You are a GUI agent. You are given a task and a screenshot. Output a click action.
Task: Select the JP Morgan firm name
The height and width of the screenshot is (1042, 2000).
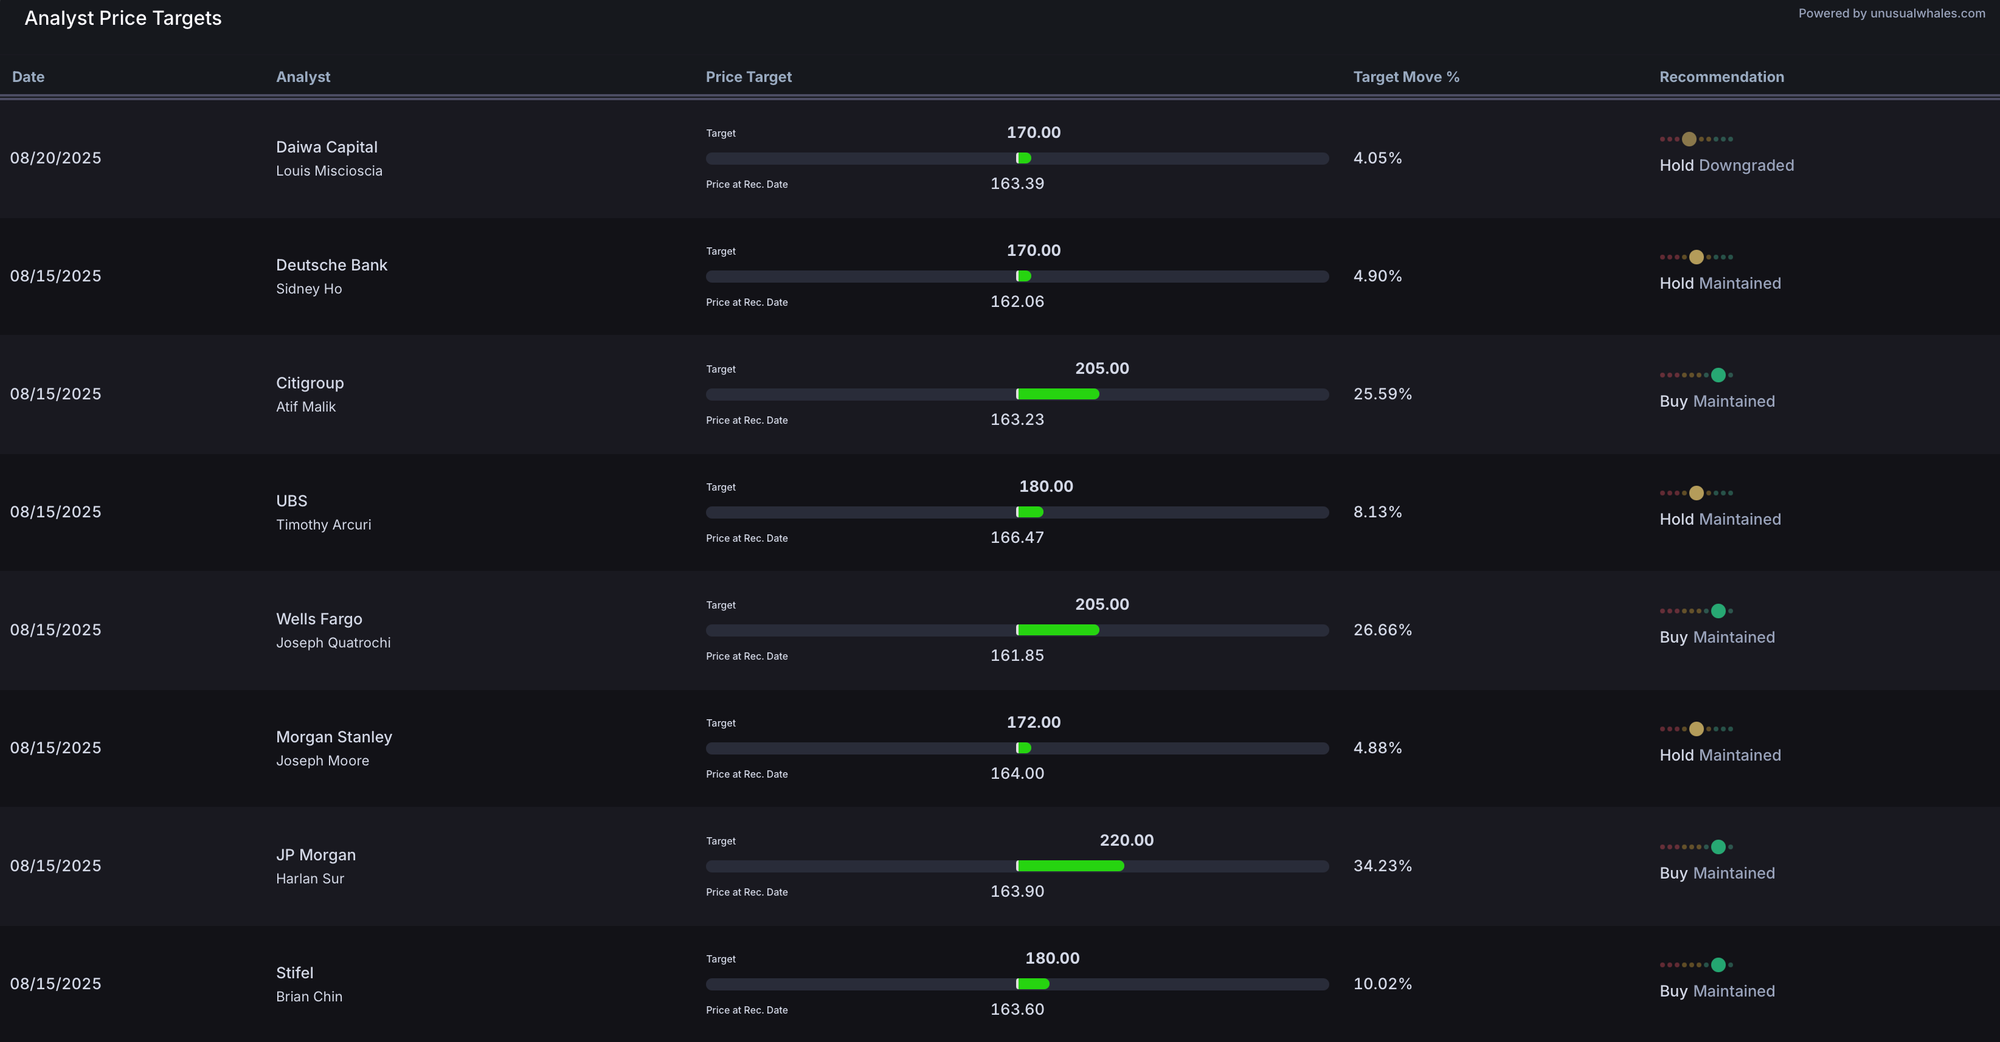click(316, 855)
